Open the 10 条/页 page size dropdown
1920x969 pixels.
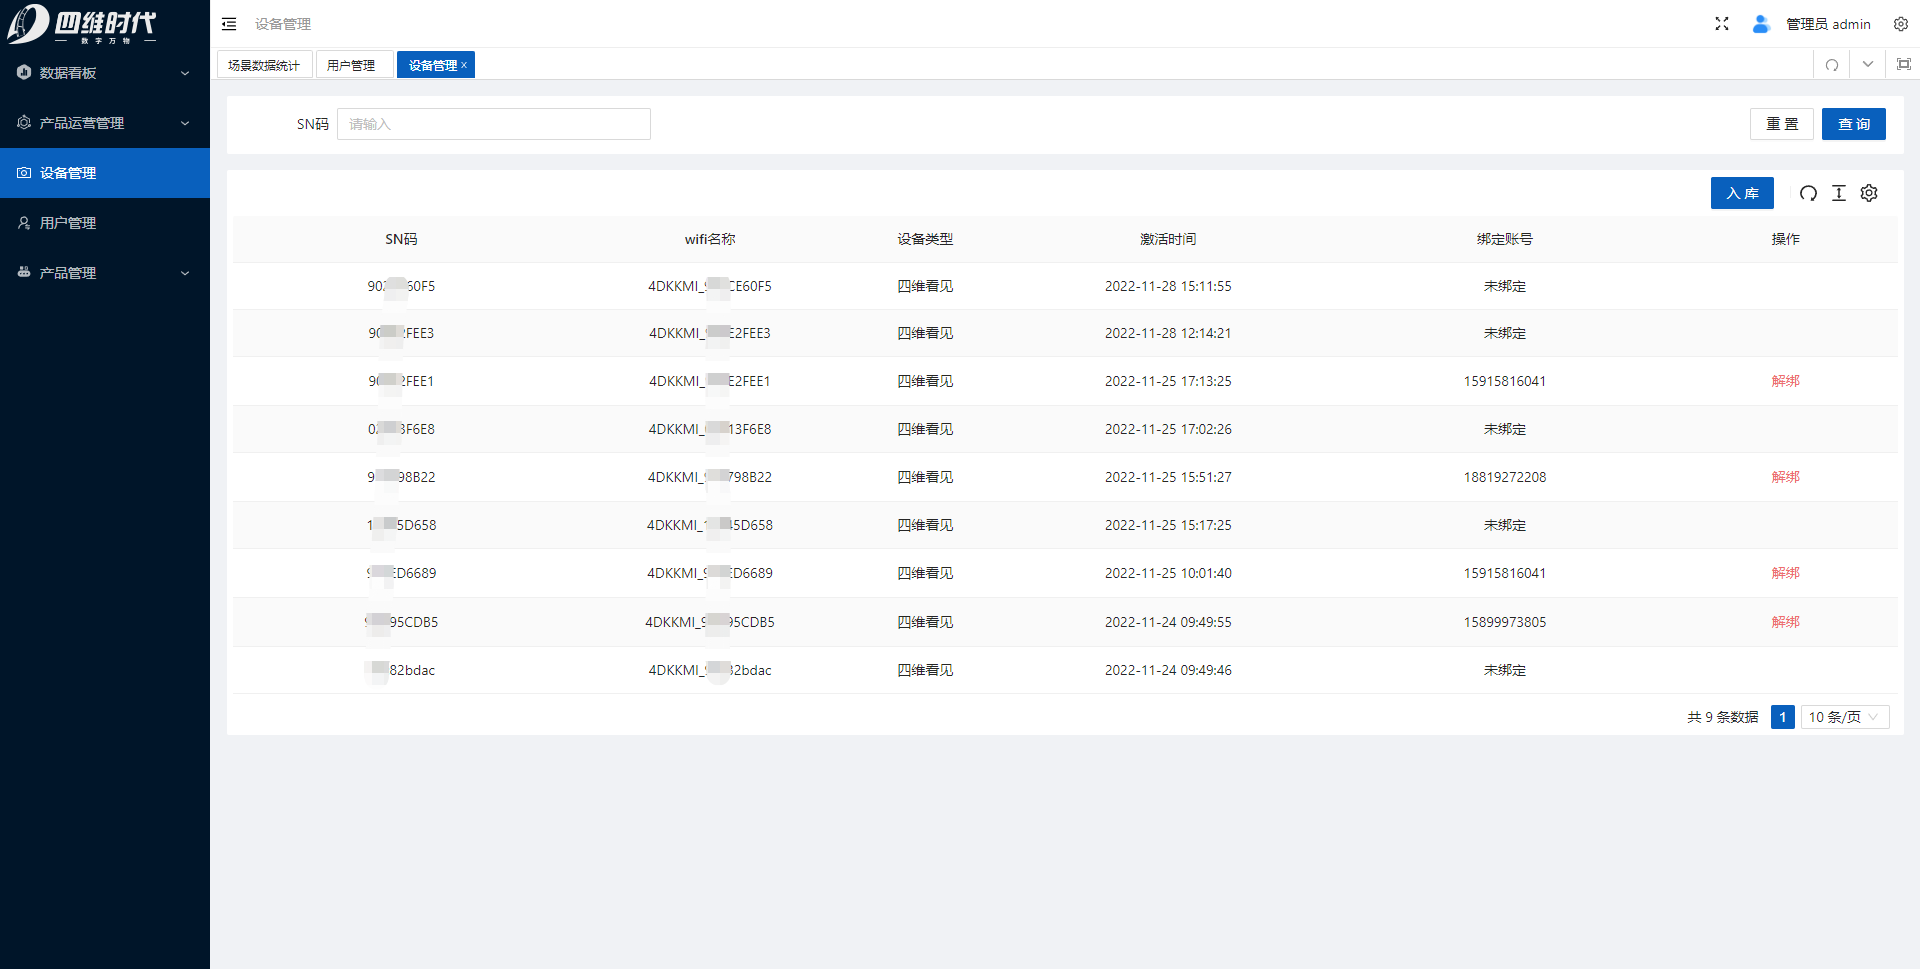(1844, 717)
